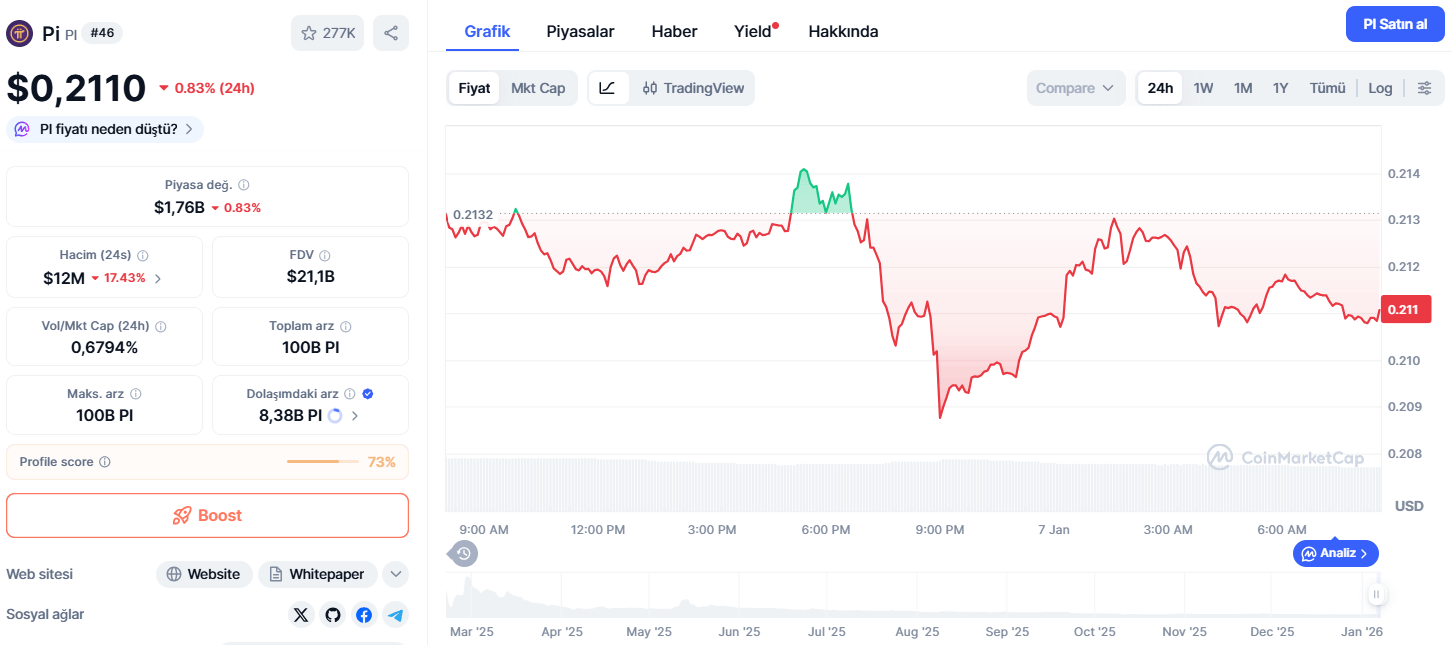Expand Hacim (24s) details chevron
1452x645 pixels.
(x=157, y=278)
